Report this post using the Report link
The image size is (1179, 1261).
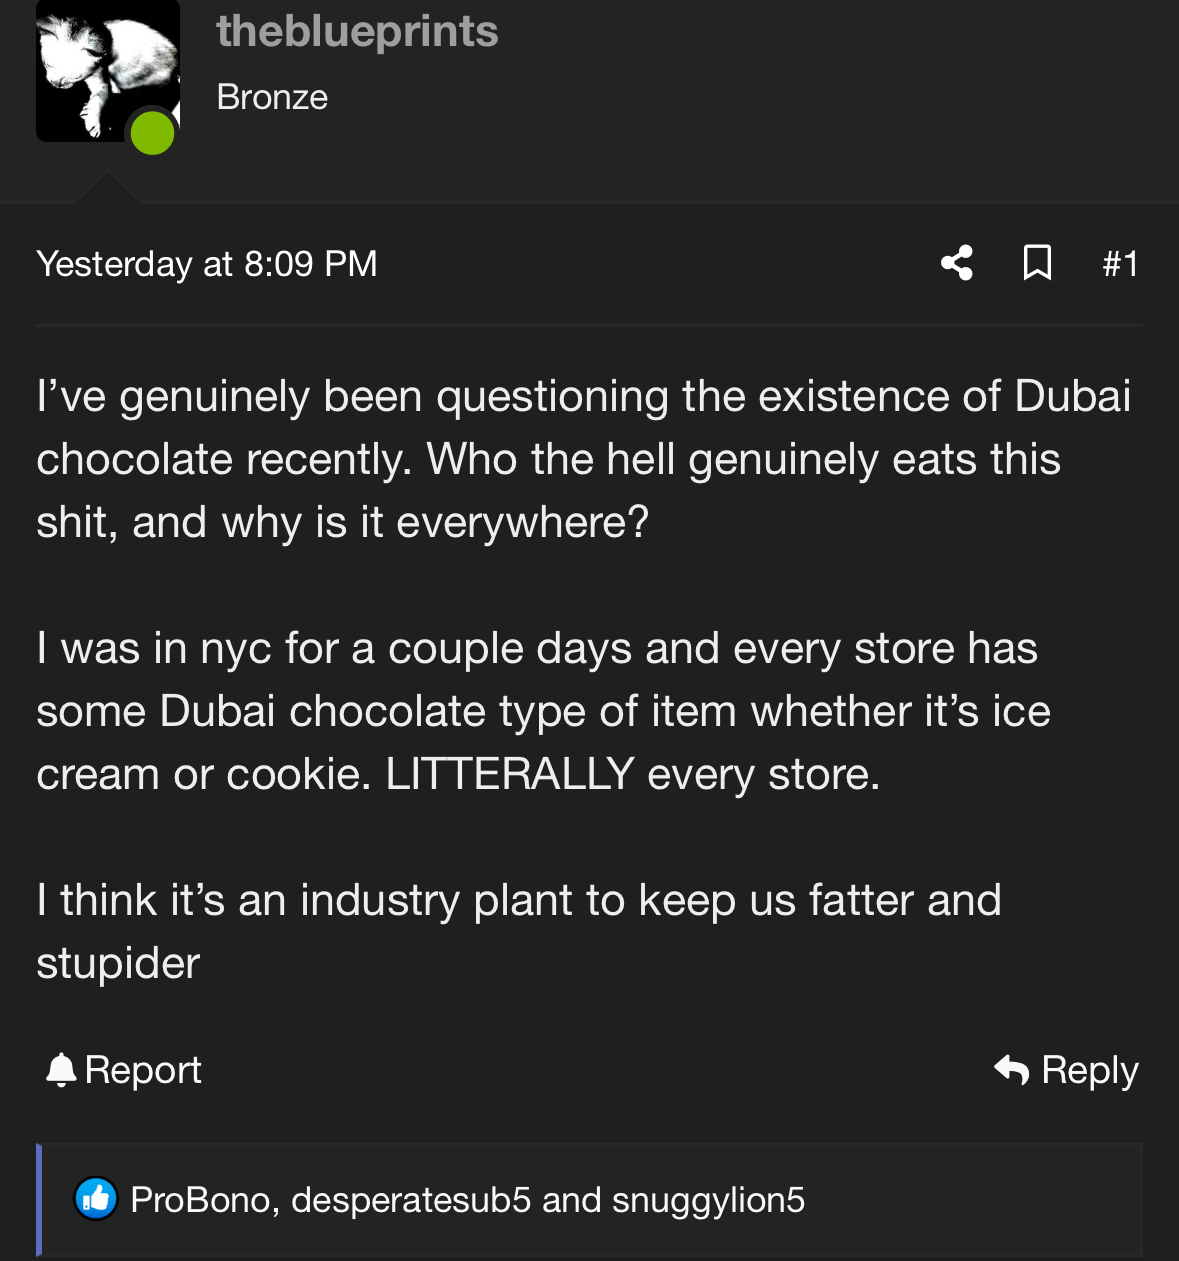(143, 1070)
